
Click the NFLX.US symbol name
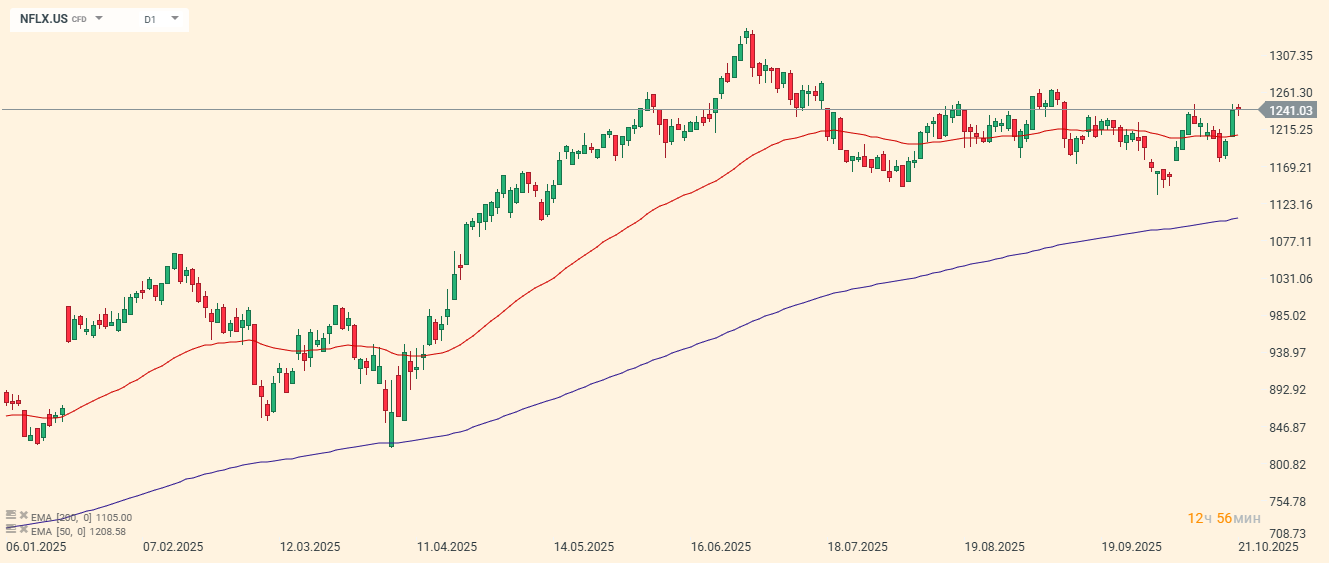click(x=44, y=19)
